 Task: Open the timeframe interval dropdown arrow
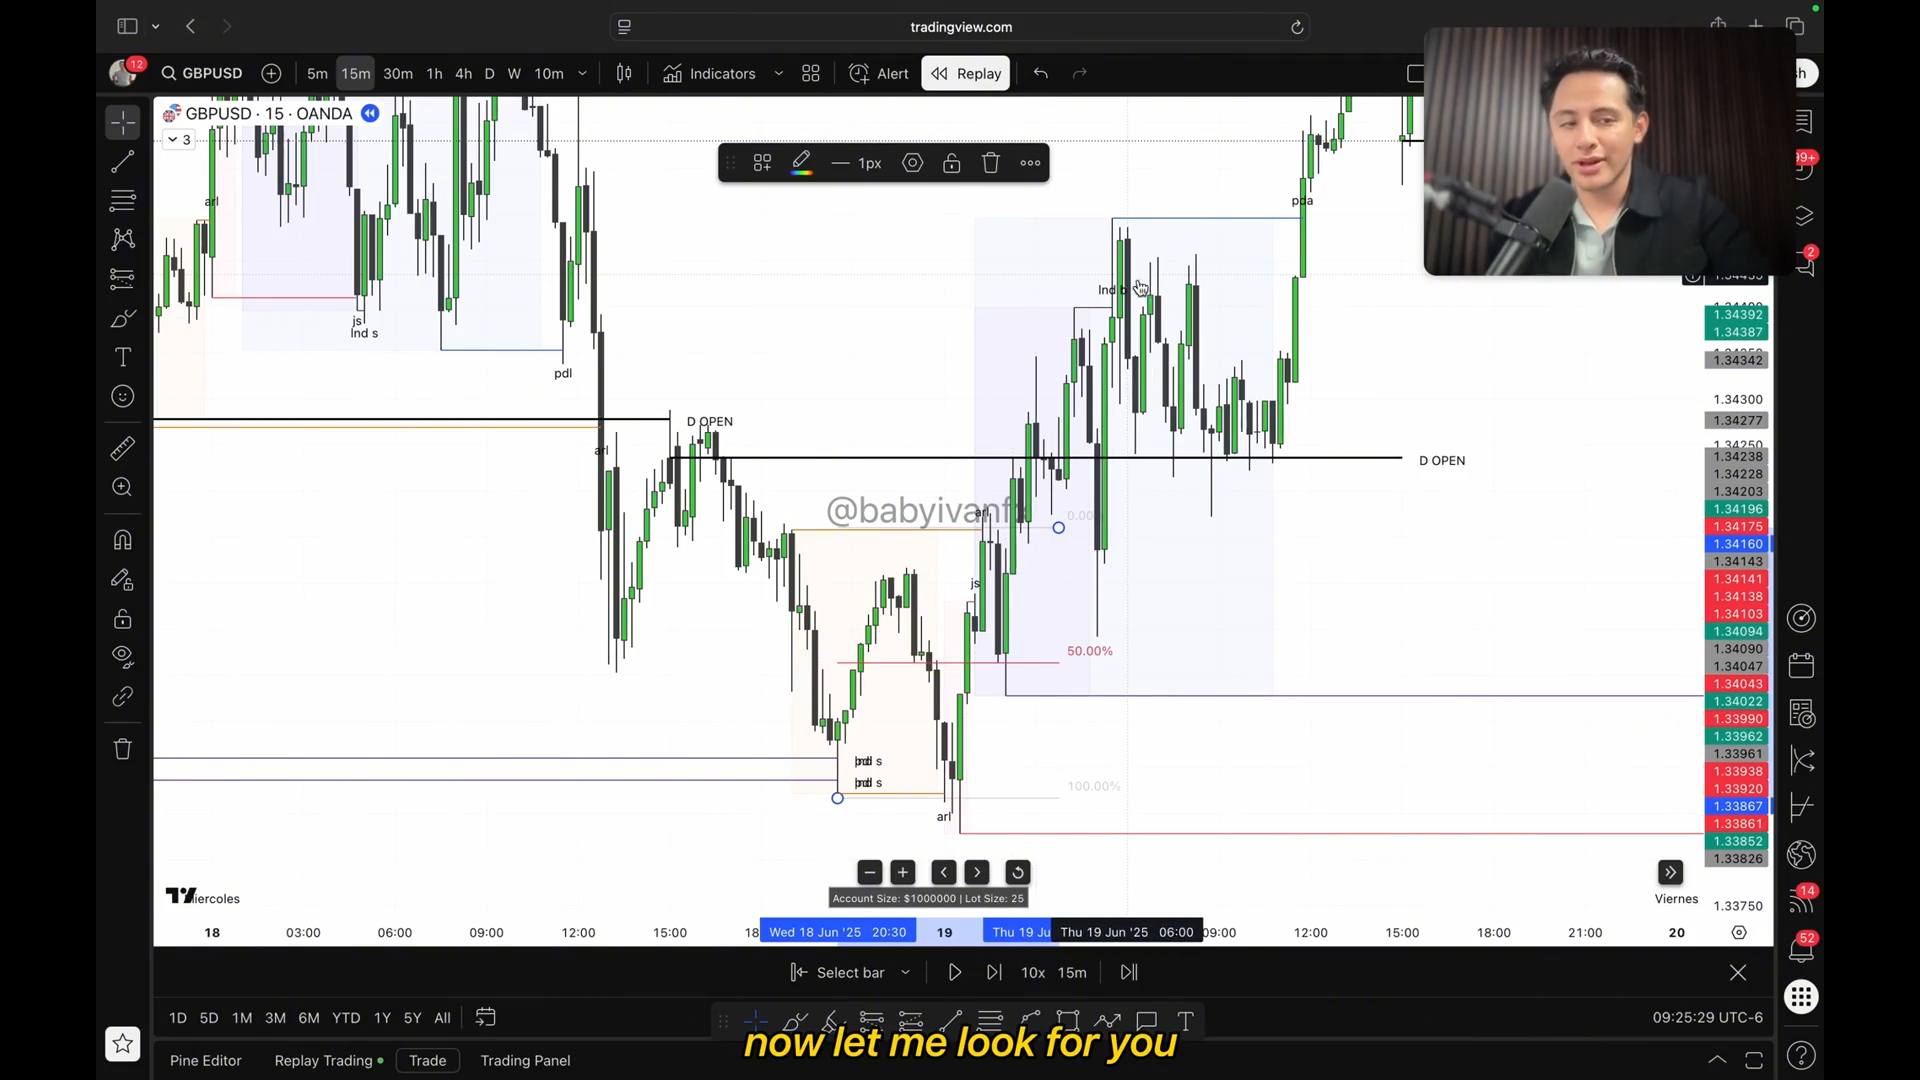point(582,73)
